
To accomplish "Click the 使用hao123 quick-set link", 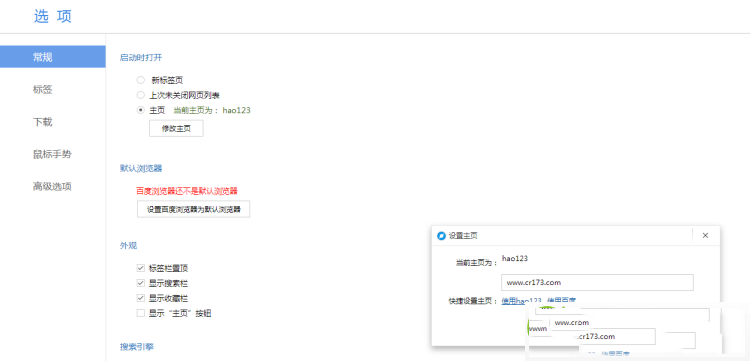I will pyautogui.click(x=521, y=301).
